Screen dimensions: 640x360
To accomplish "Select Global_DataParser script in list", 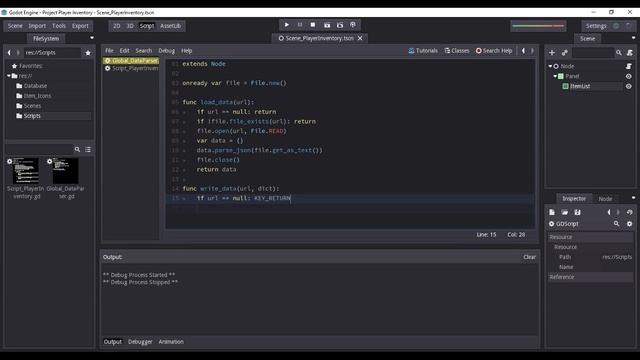I will tap(131, 60).
